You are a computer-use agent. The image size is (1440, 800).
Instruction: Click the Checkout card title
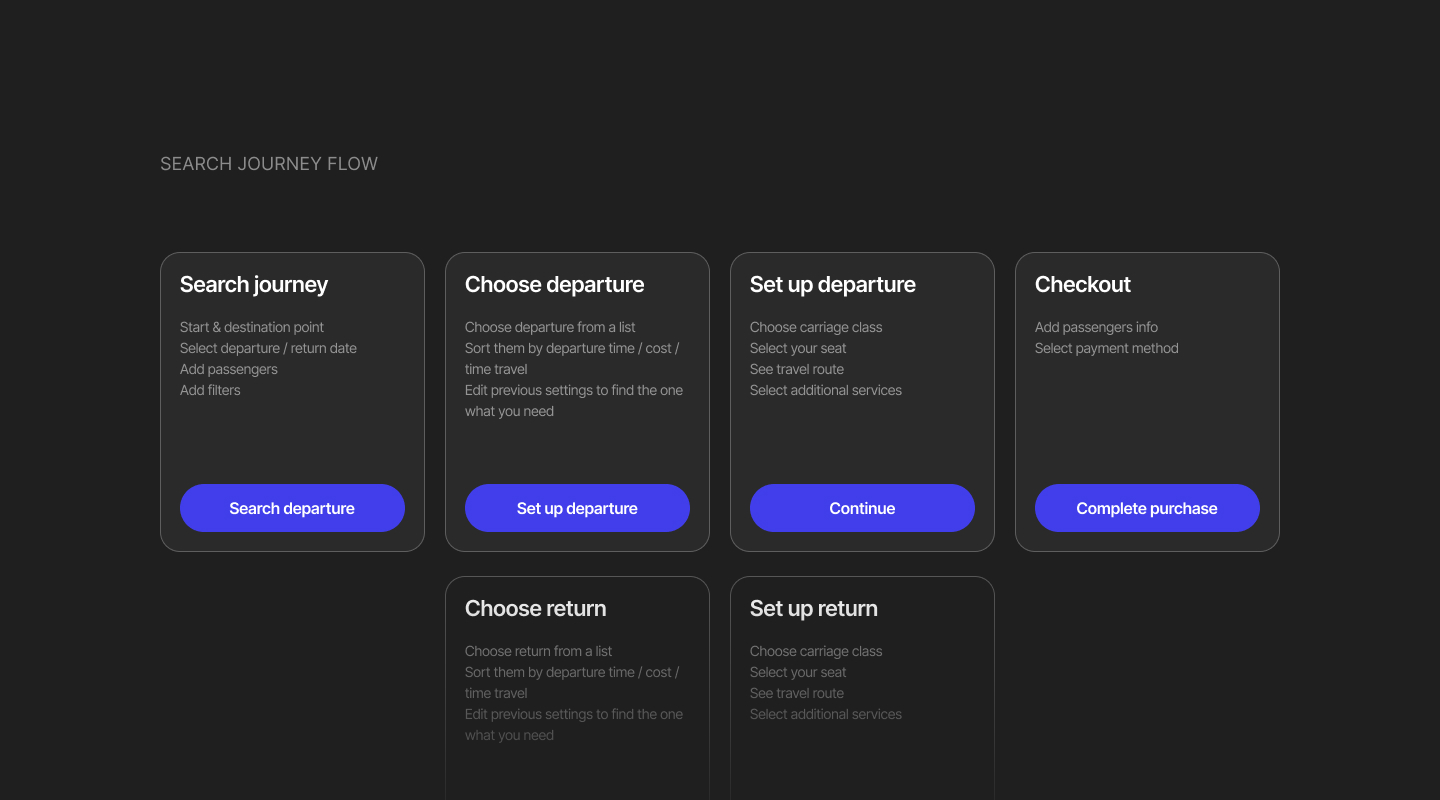(x=1082, y=285)
